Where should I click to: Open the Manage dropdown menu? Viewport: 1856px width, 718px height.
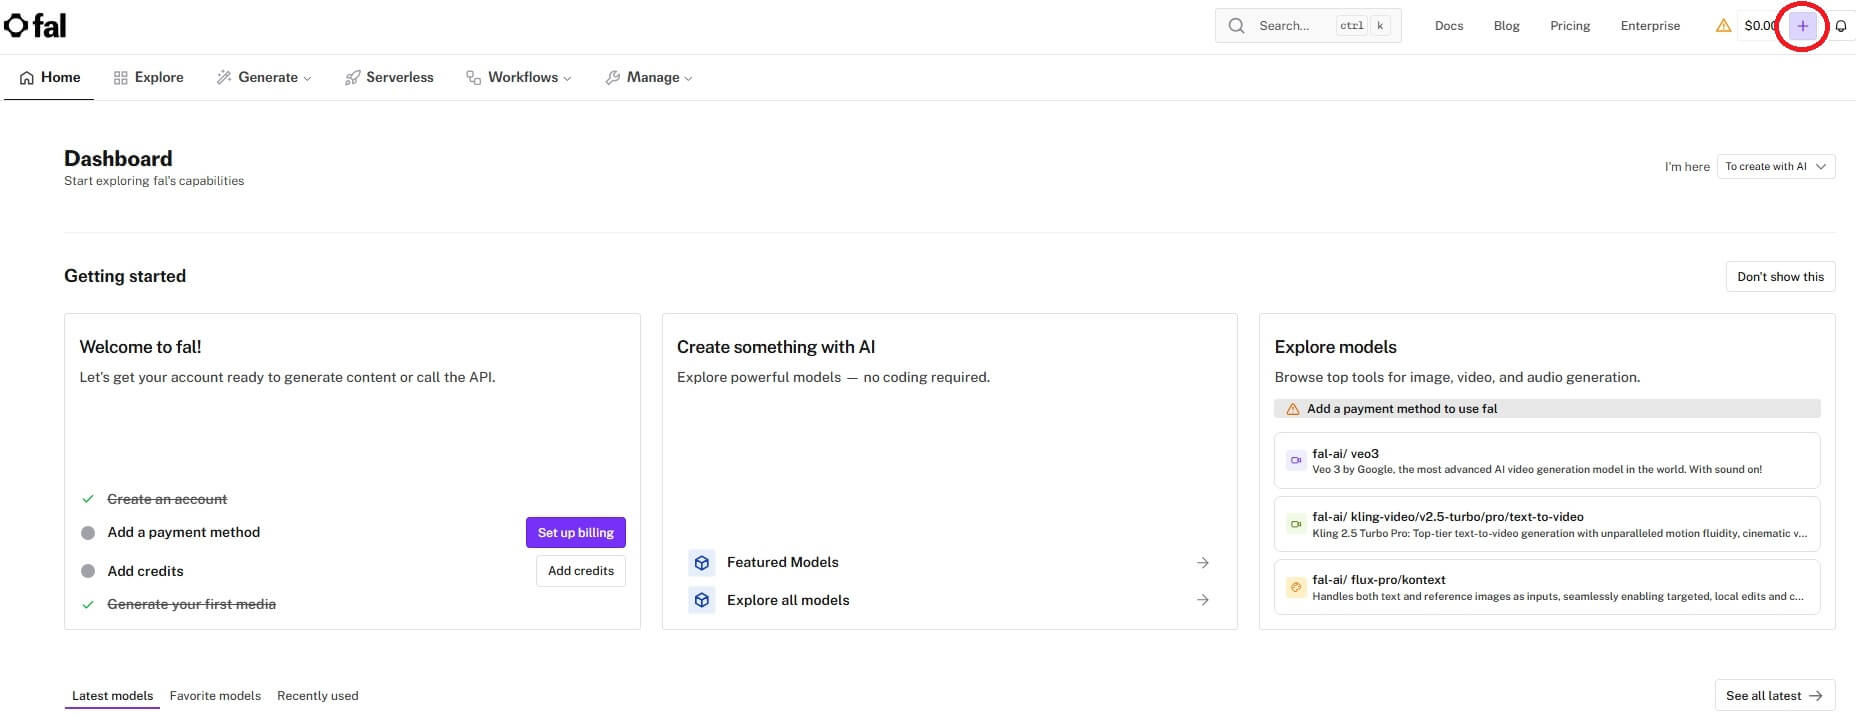coord(650,78)
